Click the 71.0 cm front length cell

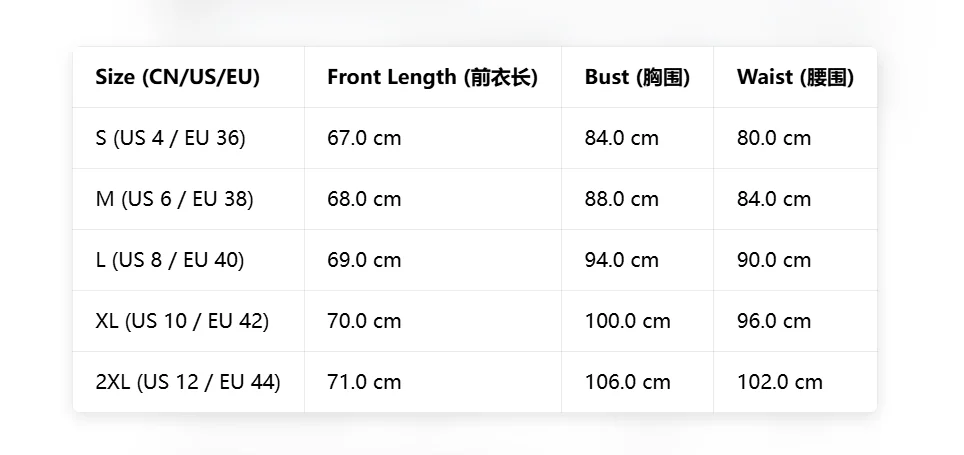pos(433,382)
